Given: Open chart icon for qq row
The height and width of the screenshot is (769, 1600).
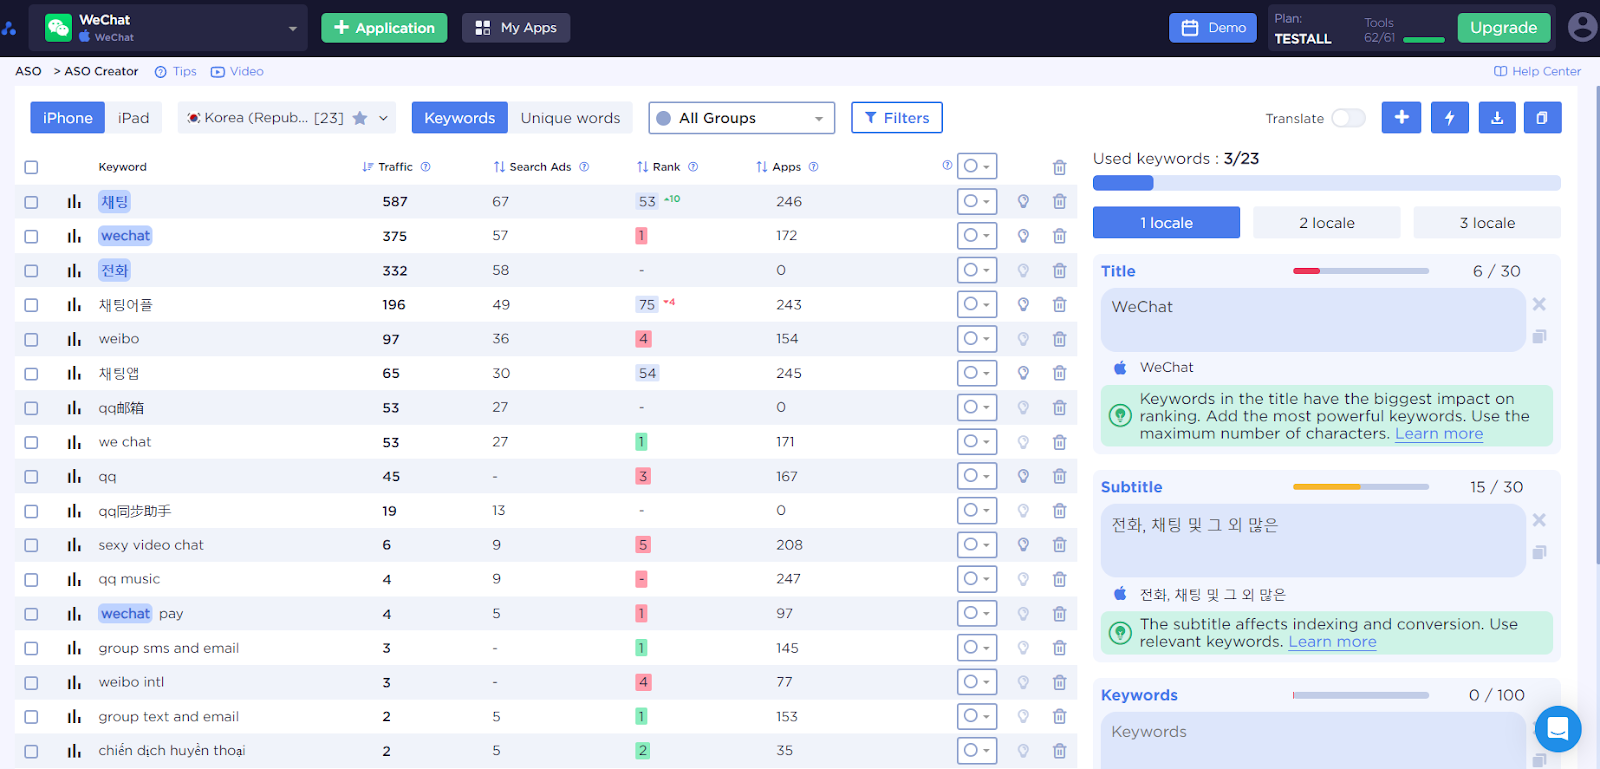Looking at the screenshot, I should [x=74, y=477].
